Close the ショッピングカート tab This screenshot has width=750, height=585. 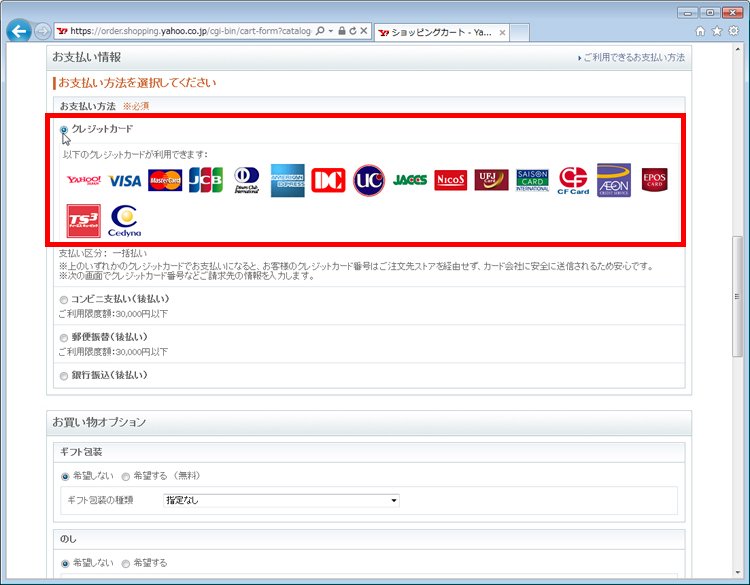tap(502, 33)
